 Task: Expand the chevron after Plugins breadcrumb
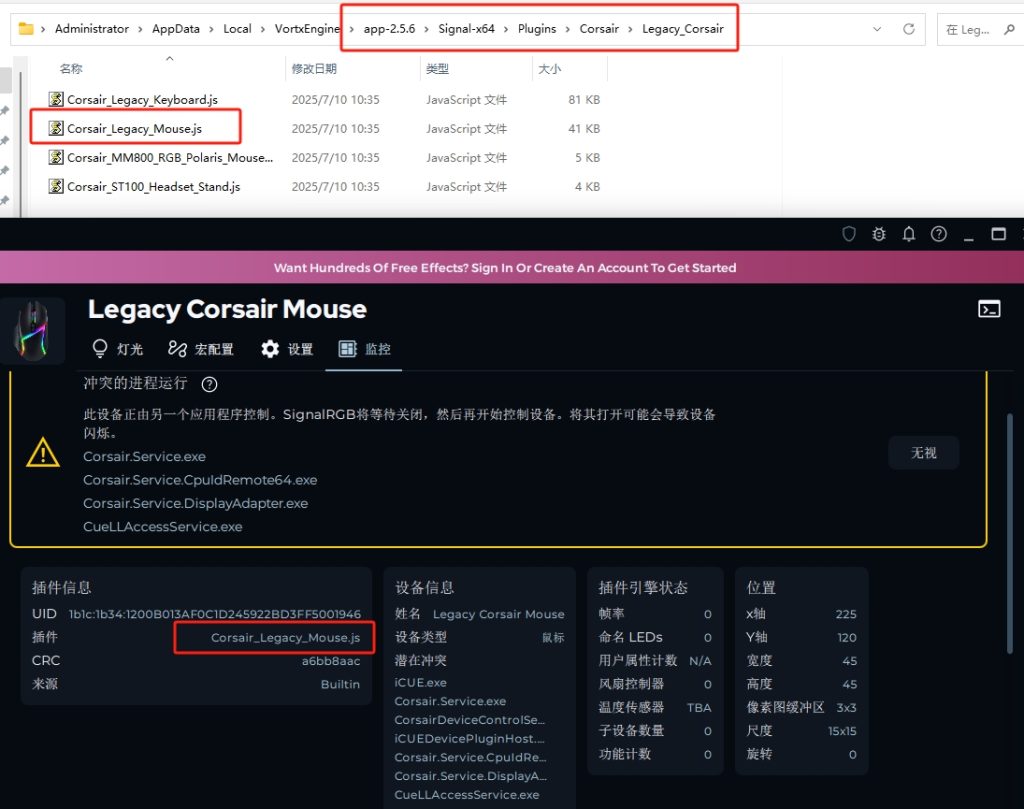point(568,29)
